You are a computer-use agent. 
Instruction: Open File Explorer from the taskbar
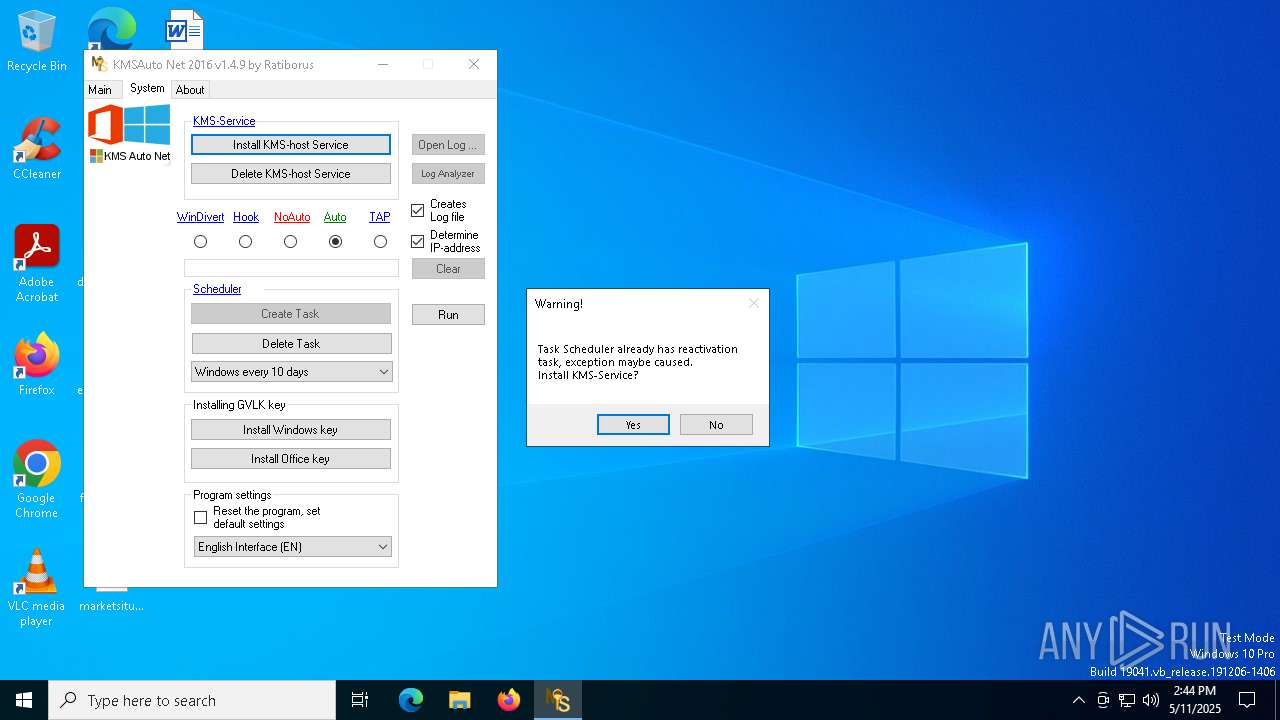point(460,700)
